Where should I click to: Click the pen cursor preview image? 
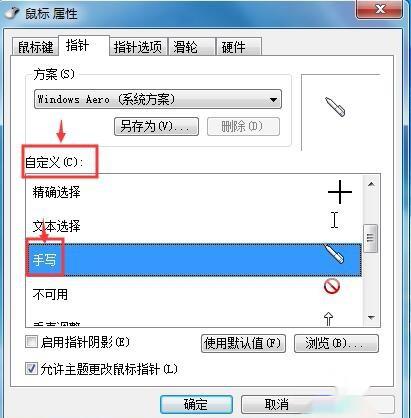tap(335, 107)
